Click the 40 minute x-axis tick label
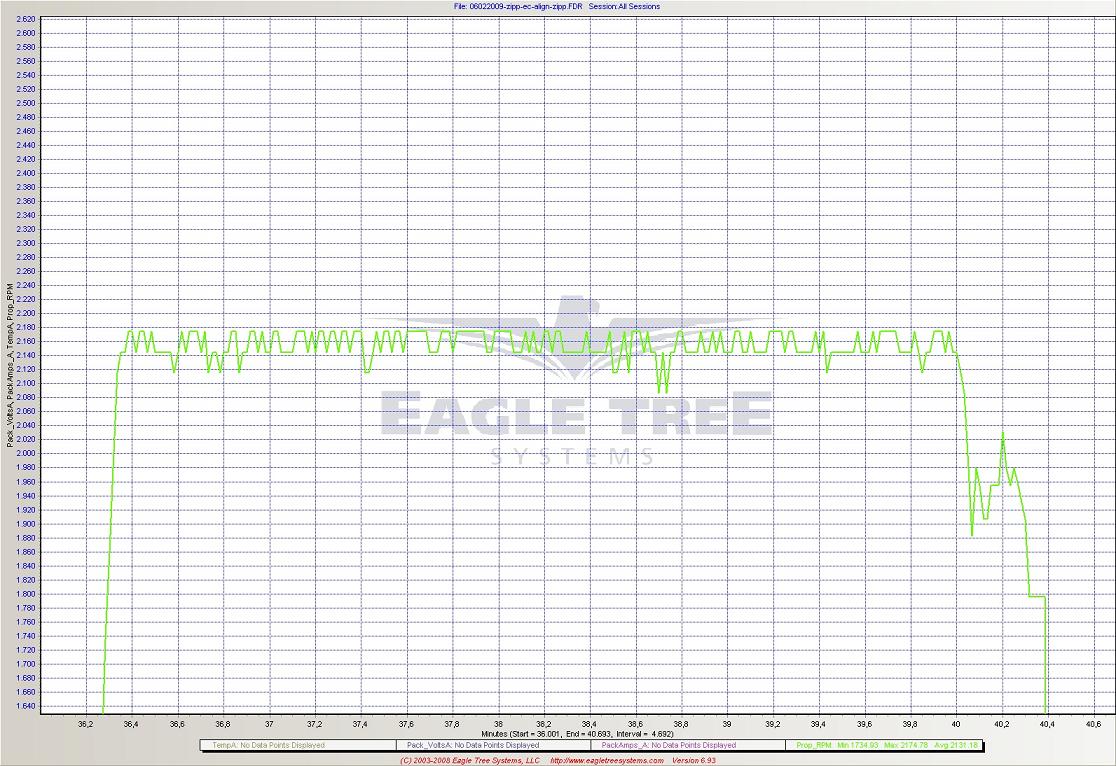The width and height of the screenshot is (1116, 766). (955, 723)
